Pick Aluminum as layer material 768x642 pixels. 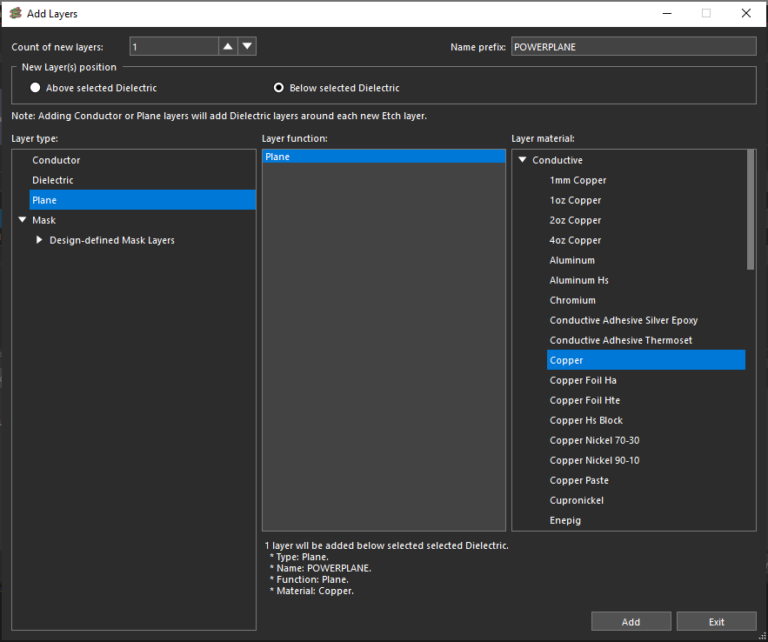[x=572, y=260]
